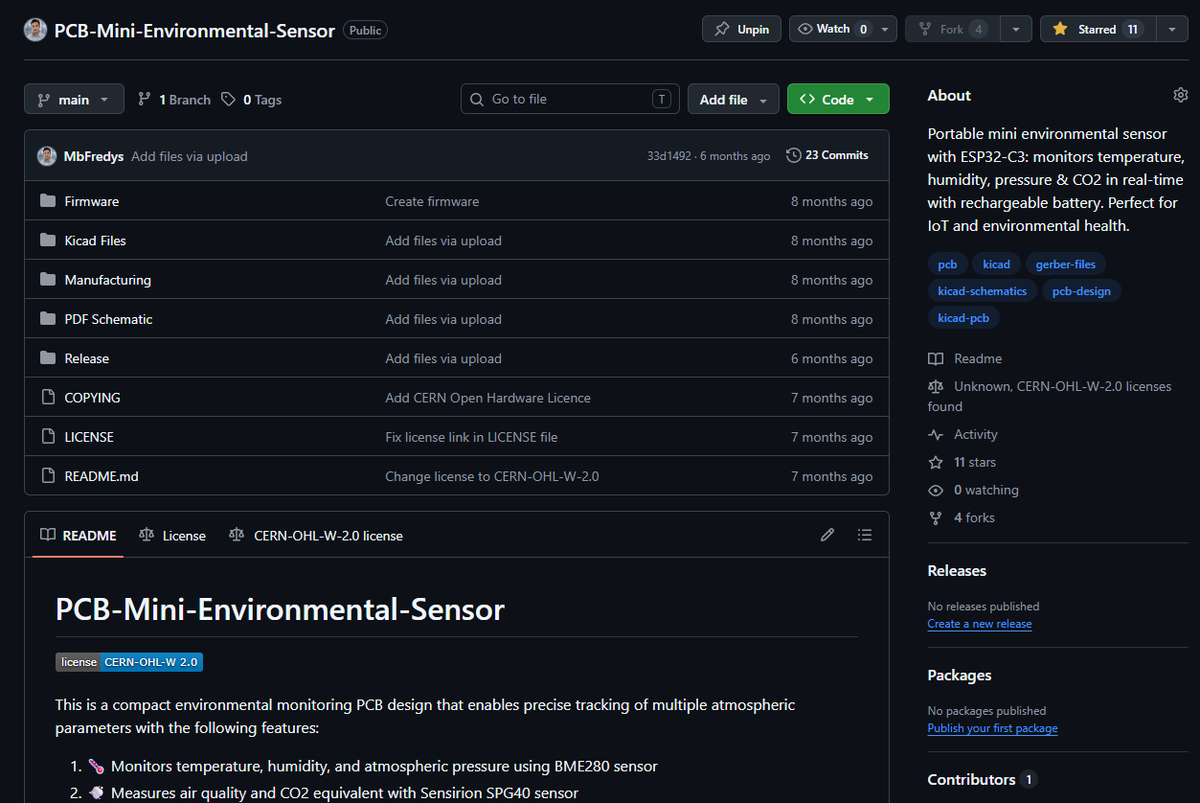This screenshot has width=1200, height=803.
Task: Open About settings gear icon
Action: 1180,95
